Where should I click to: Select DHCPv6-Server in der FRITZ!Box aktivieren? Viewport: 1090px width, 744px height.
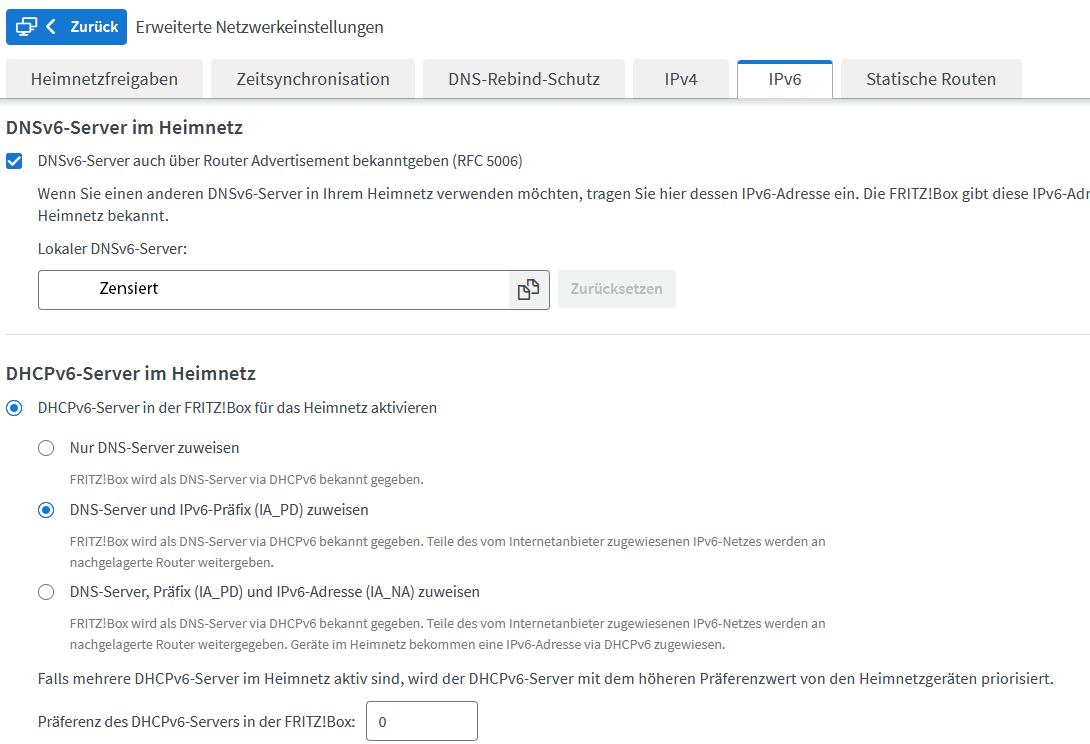click(x=14, y=408)
